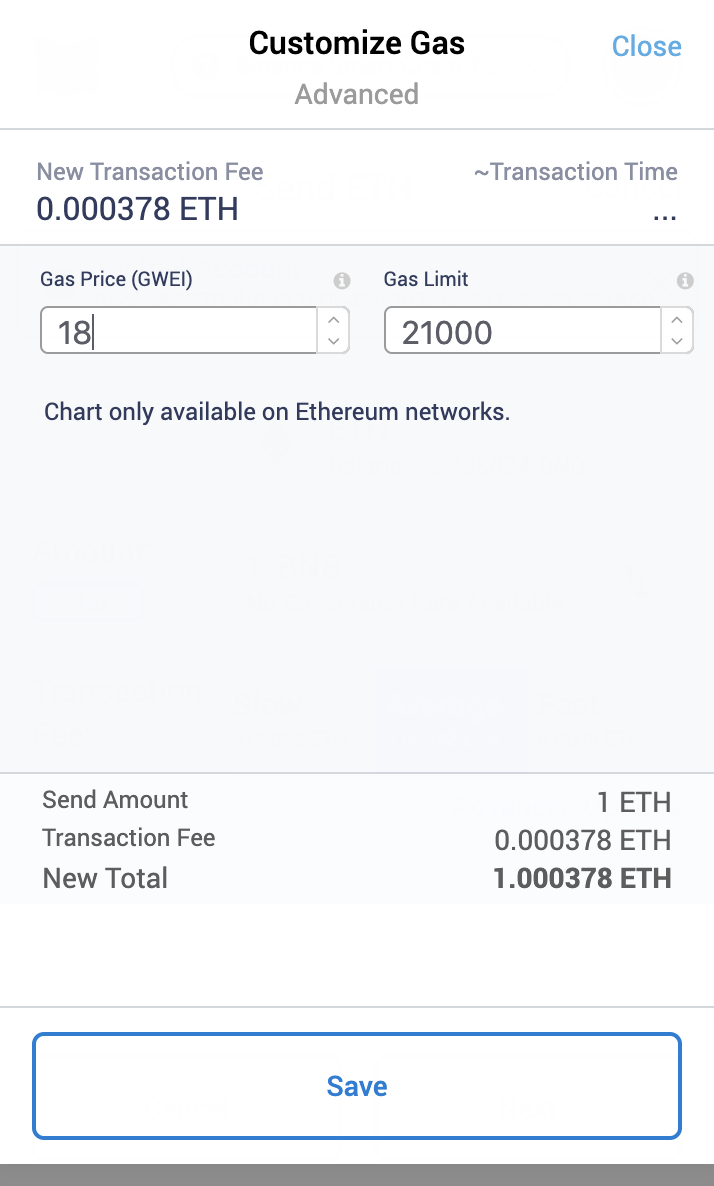The height and width of the screenshot is (1186, 714).
Task: Click the summary Transaction Fee amount
Action: [x=583, y=840]
